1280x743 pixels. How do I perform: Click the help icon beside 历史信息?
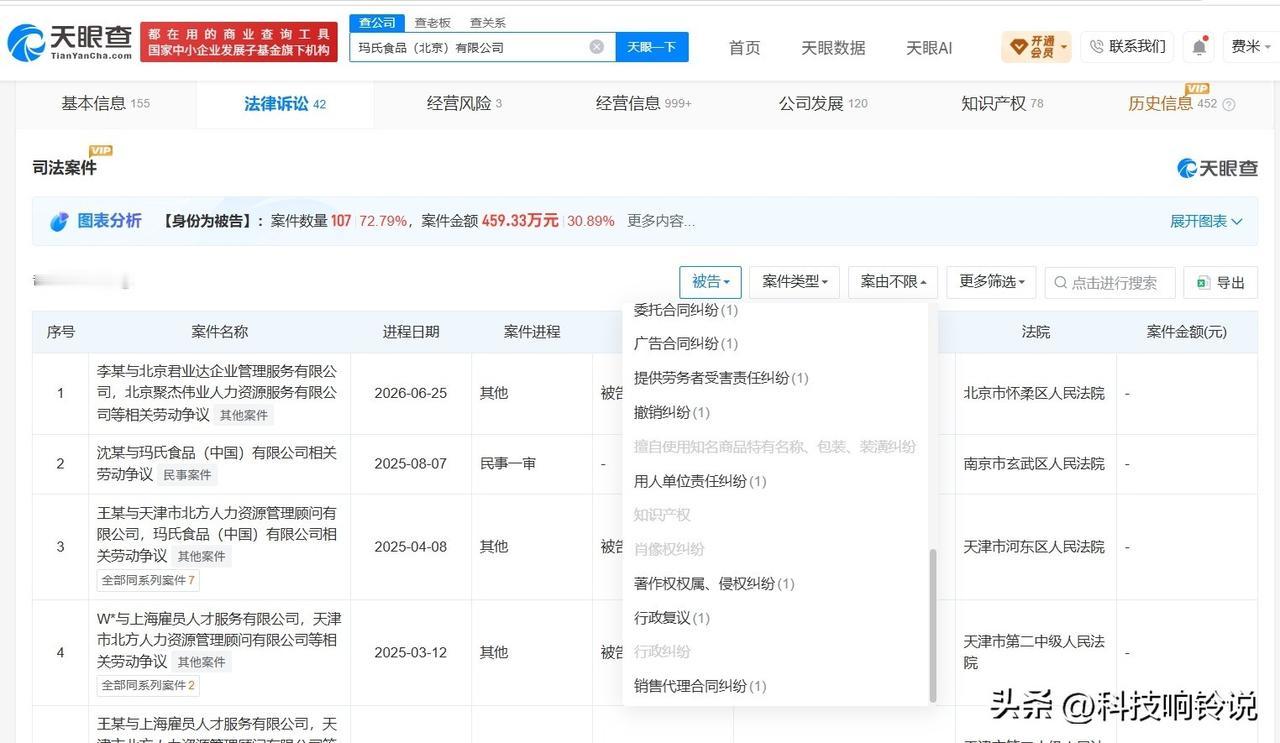point(1229,104)
